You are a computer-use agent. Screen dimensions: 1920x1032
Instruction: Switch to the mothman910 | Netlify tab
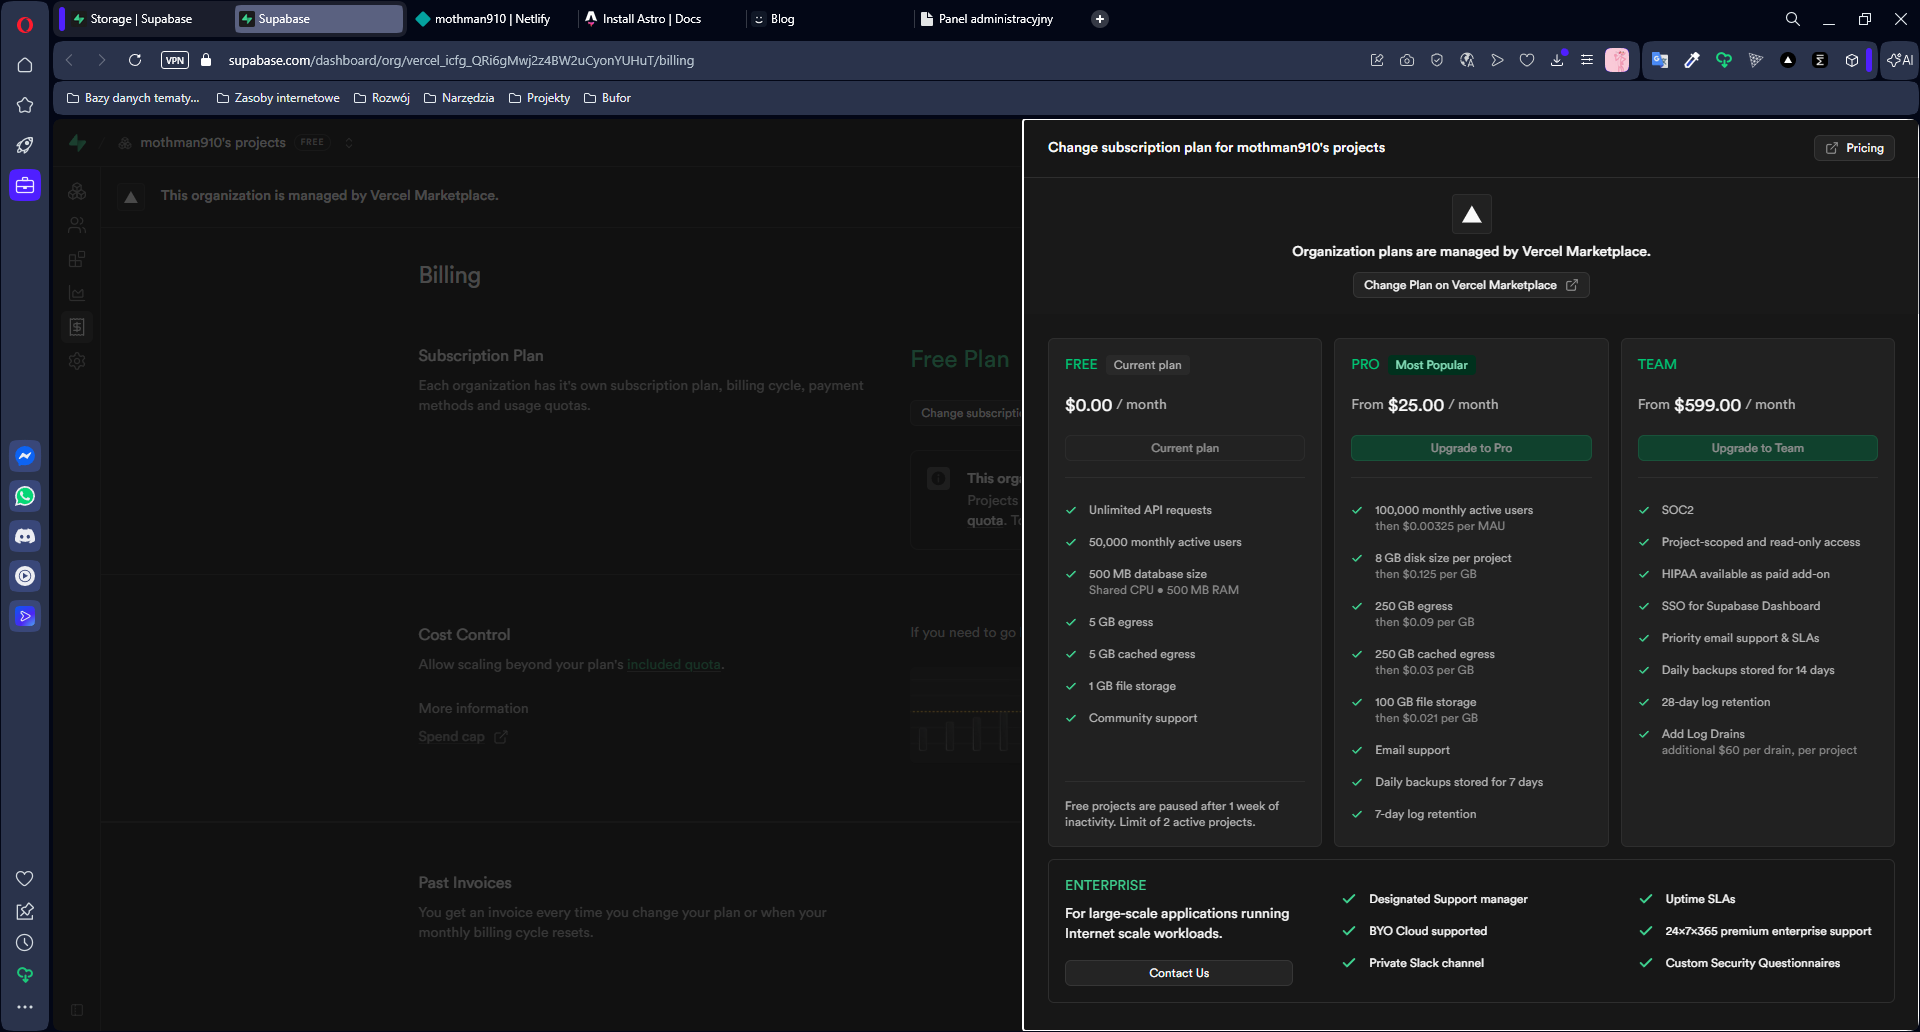tap(491, 19)
